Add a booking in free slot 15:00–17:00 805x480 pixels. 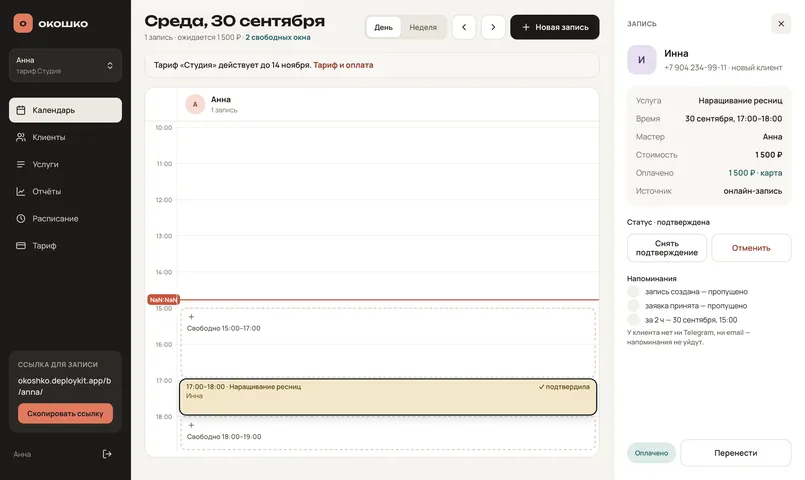click(x=388, y=342)
